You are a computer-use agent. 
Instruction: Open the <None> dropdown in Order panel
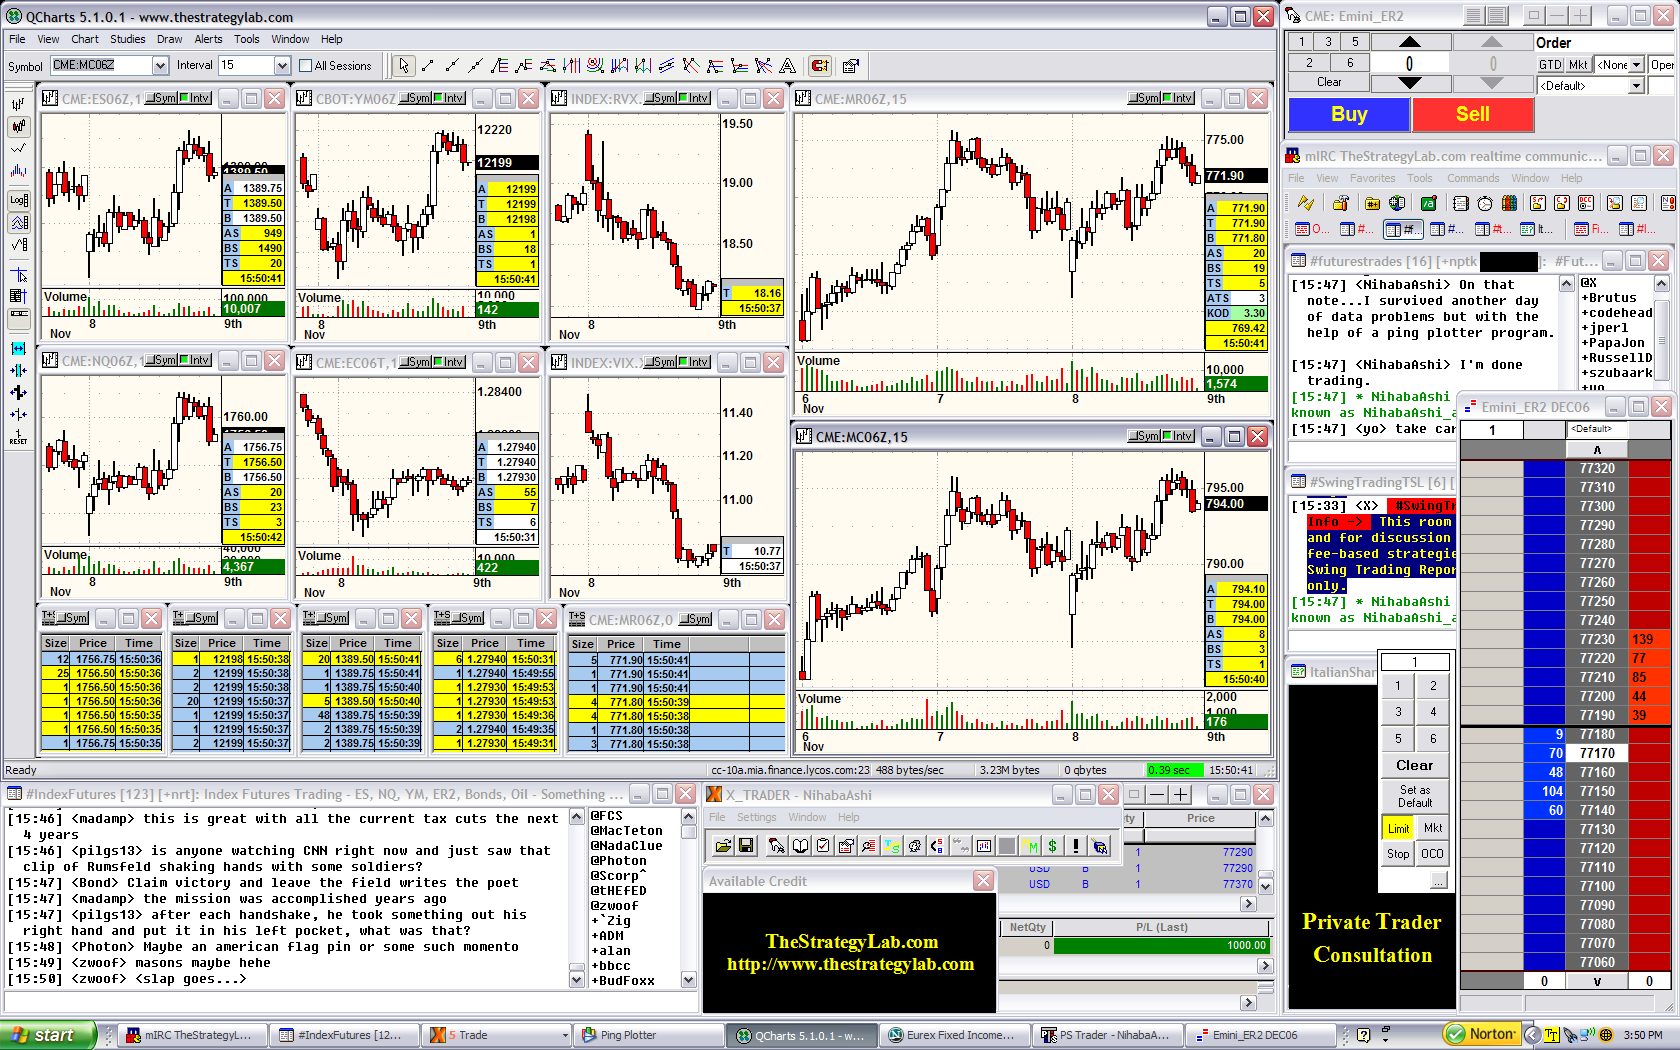click(1637, 65)
